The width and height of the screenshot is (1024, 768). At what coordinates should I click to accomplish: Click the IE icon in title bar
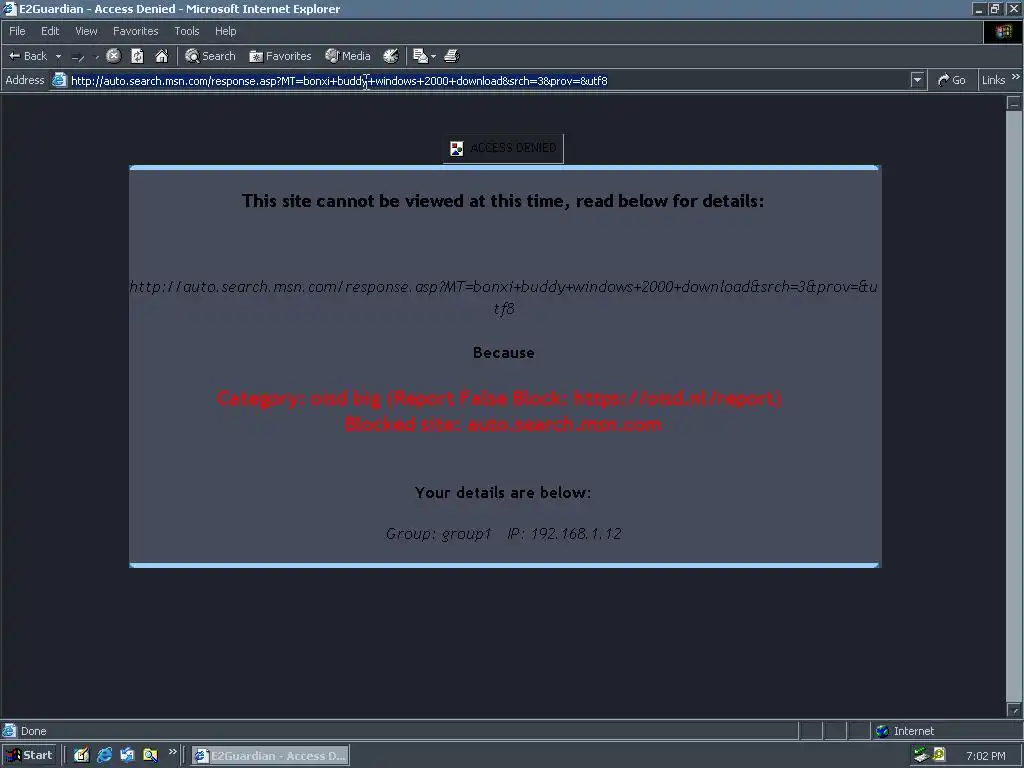9,8
